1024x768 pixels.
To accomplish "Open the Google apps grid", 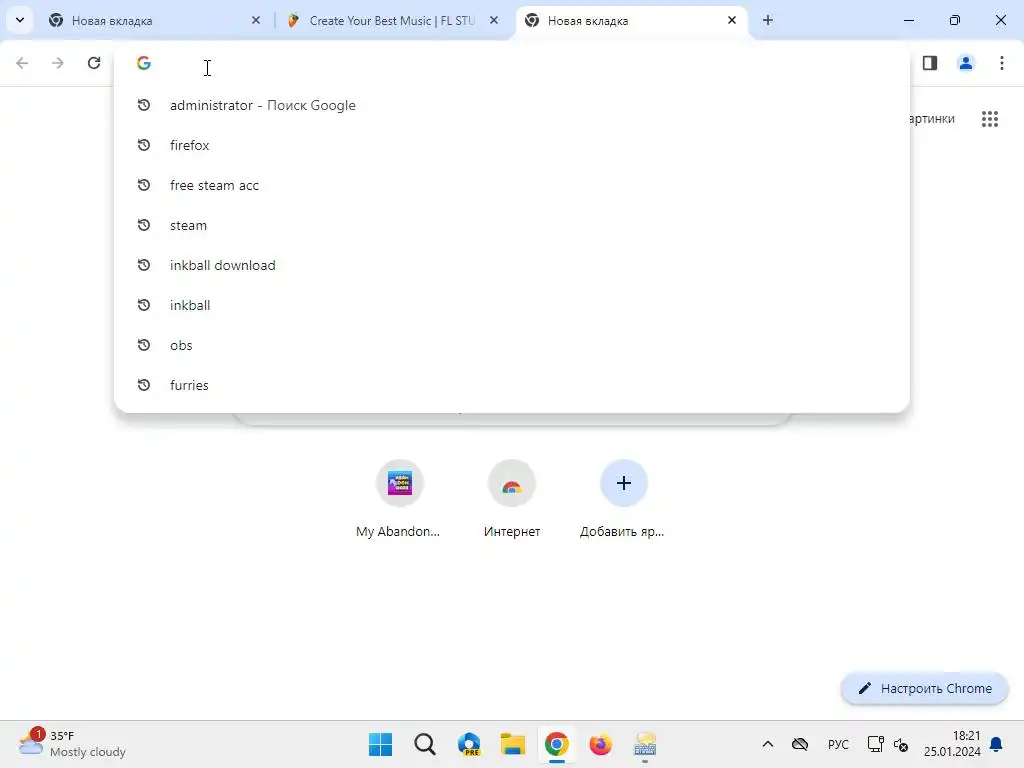I will tap(990, 119).
